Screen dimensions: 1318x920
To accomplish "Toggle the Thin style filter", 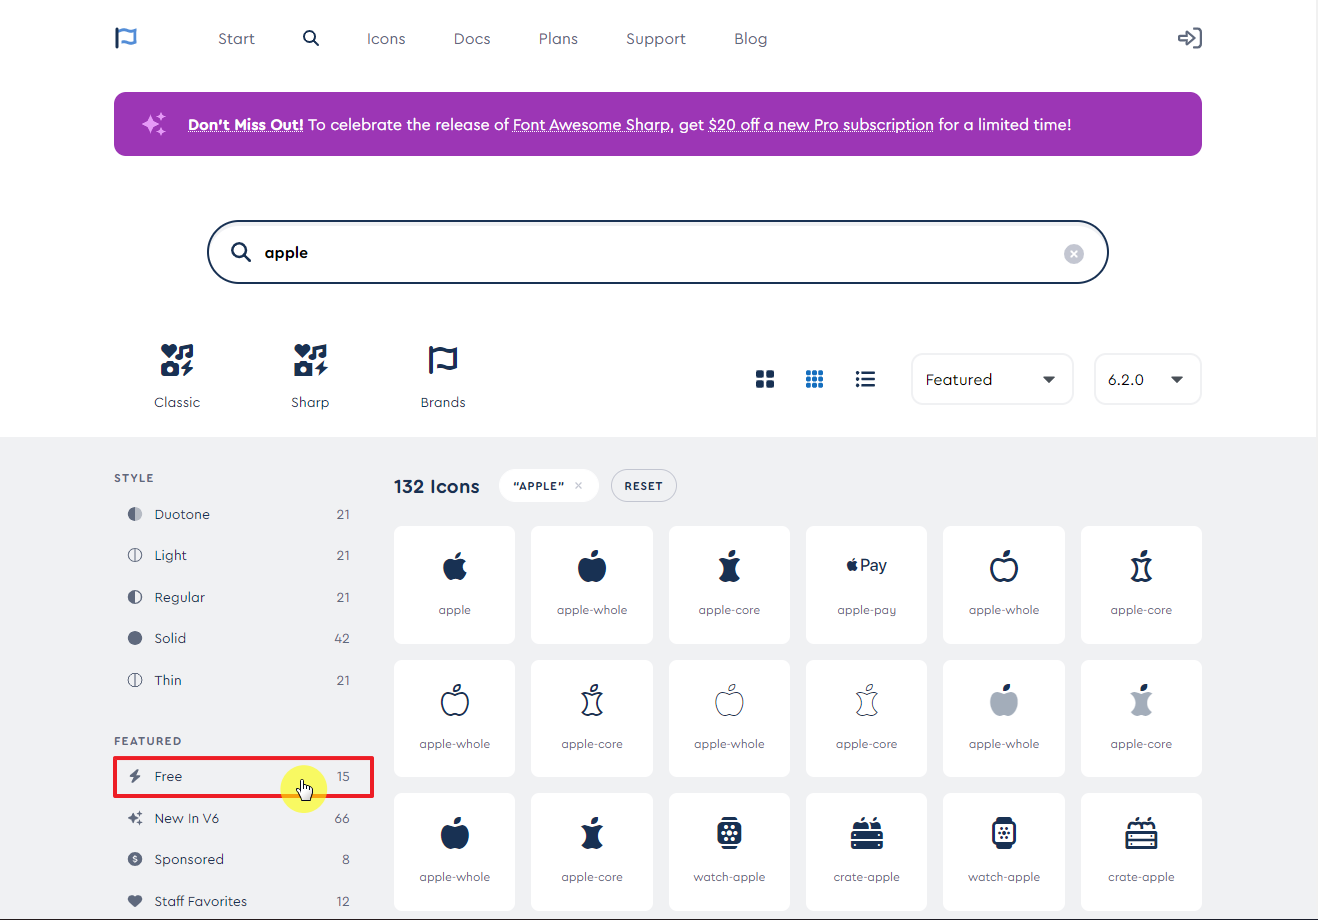I will coord(238,680).
